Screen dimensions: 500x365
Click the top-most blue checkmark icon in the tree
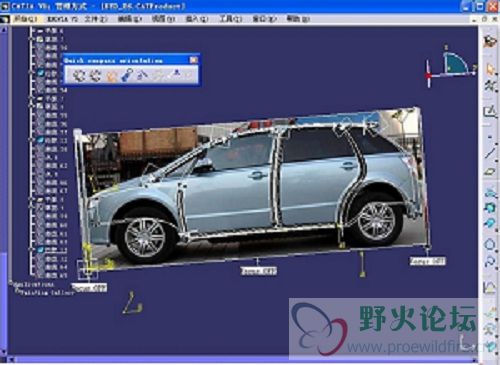click(41, 73)
